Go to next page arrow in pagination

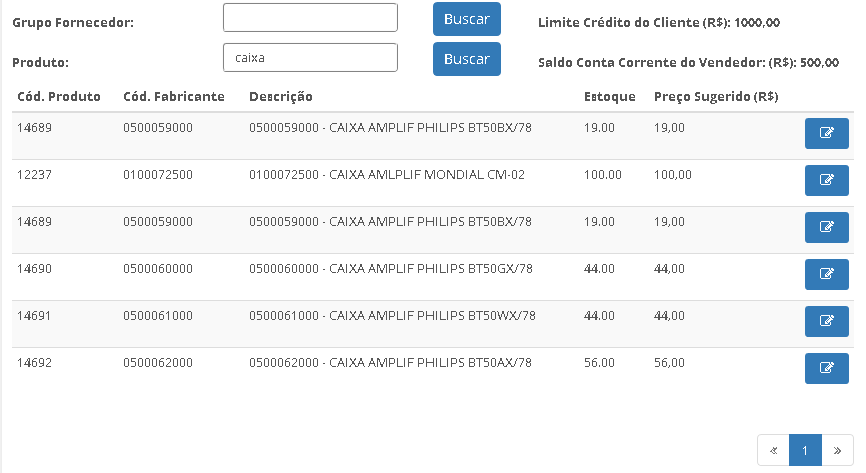(x=837, y=450)
